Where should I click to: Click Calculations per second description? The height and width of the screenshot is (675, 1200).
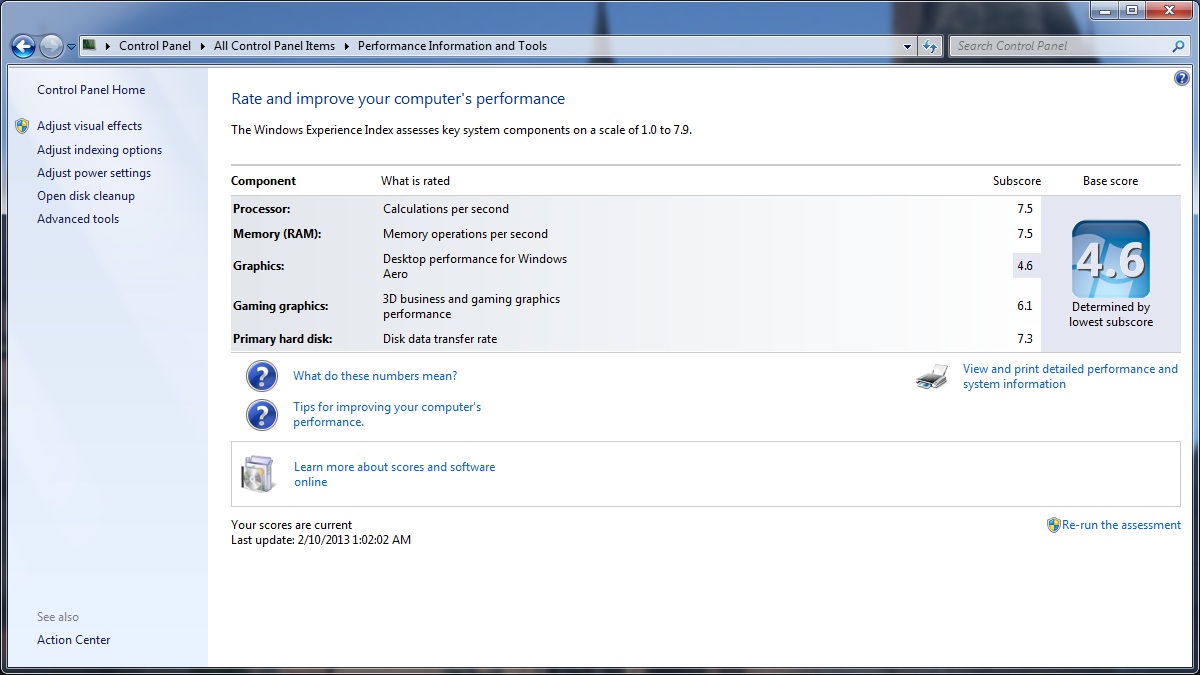446,209
